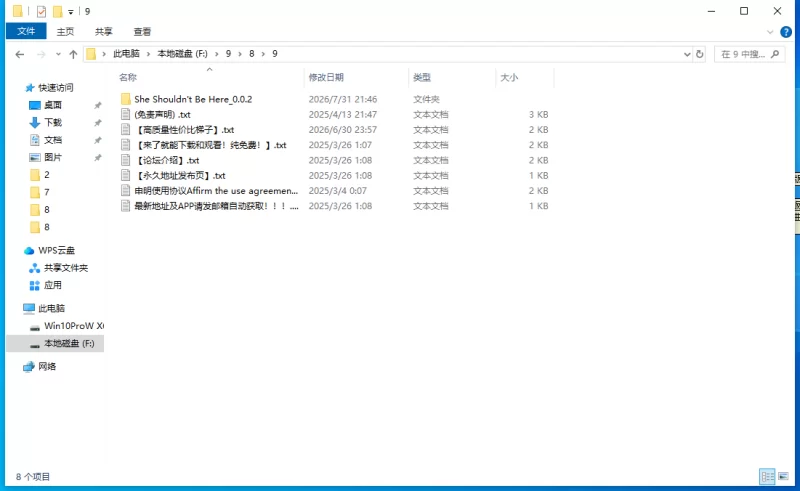
Task: Open recent locations dropdown arrow
Action: tap(58, 54)
